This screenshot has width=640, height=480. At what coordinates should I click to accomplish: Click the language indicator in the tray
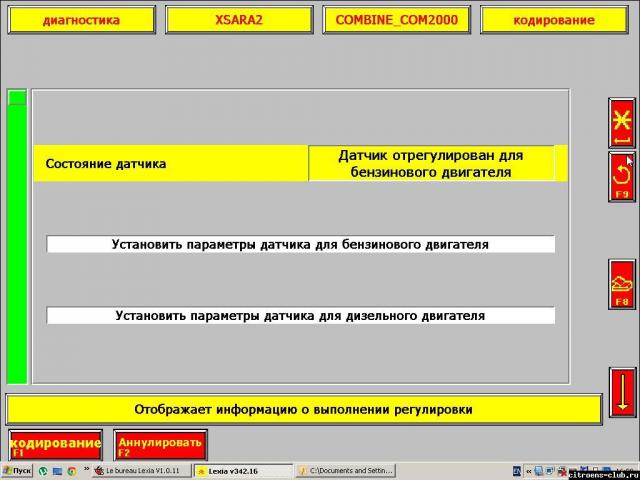[x=516, y=471]
